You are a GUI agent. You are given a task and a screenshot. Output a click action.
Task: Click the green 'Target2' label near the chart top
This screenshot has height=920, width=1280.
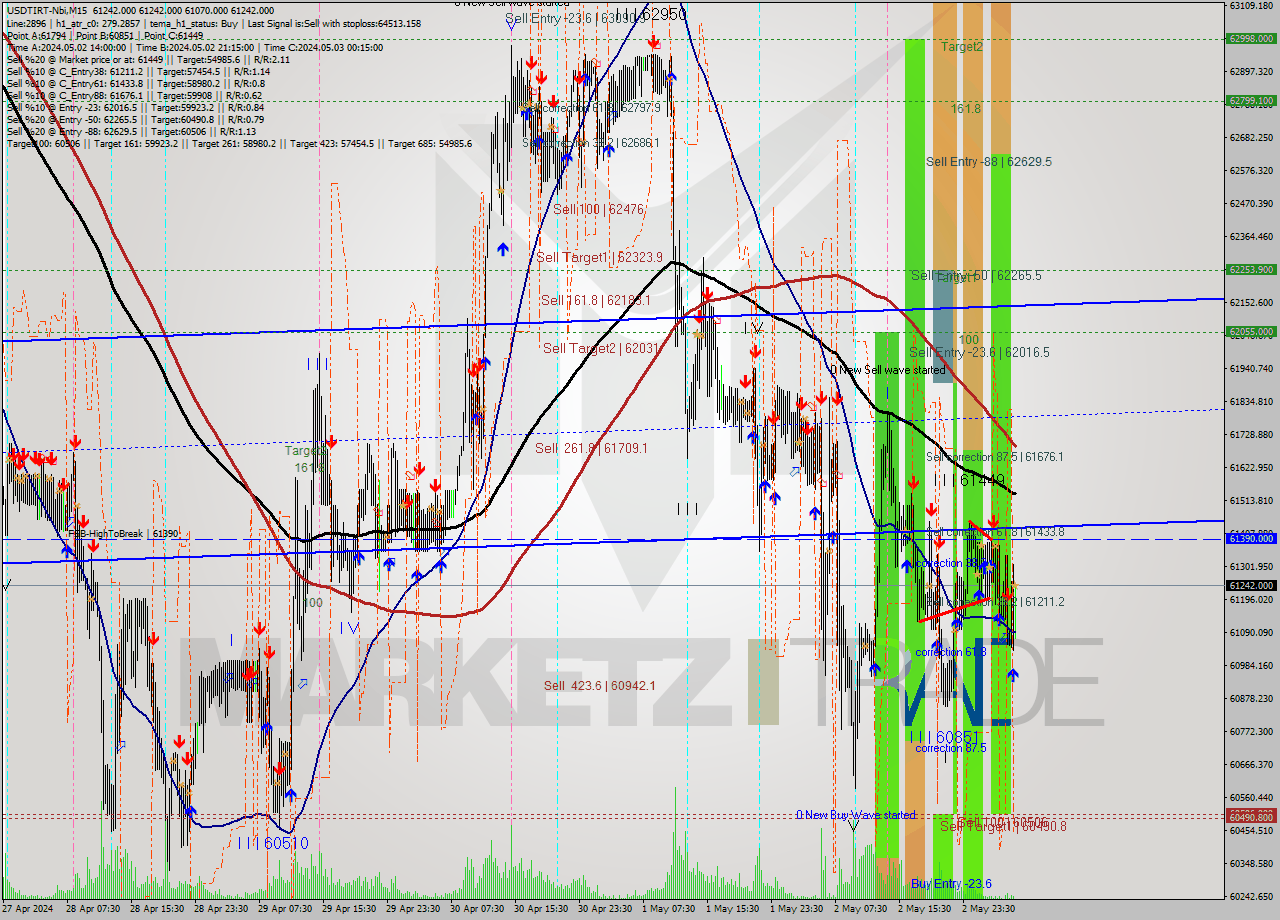pos(961,46)
